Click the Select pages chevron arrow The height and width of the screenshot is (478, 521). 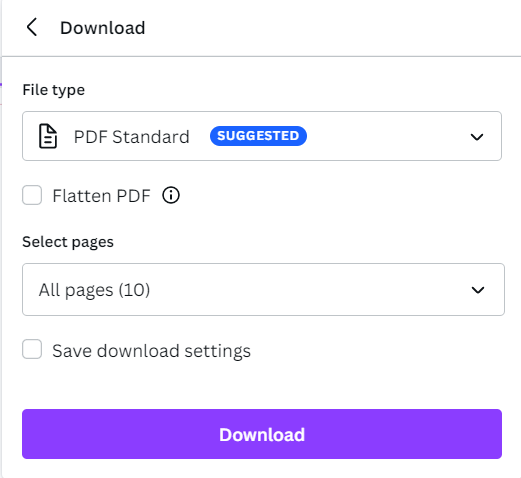tap(478, 290)
